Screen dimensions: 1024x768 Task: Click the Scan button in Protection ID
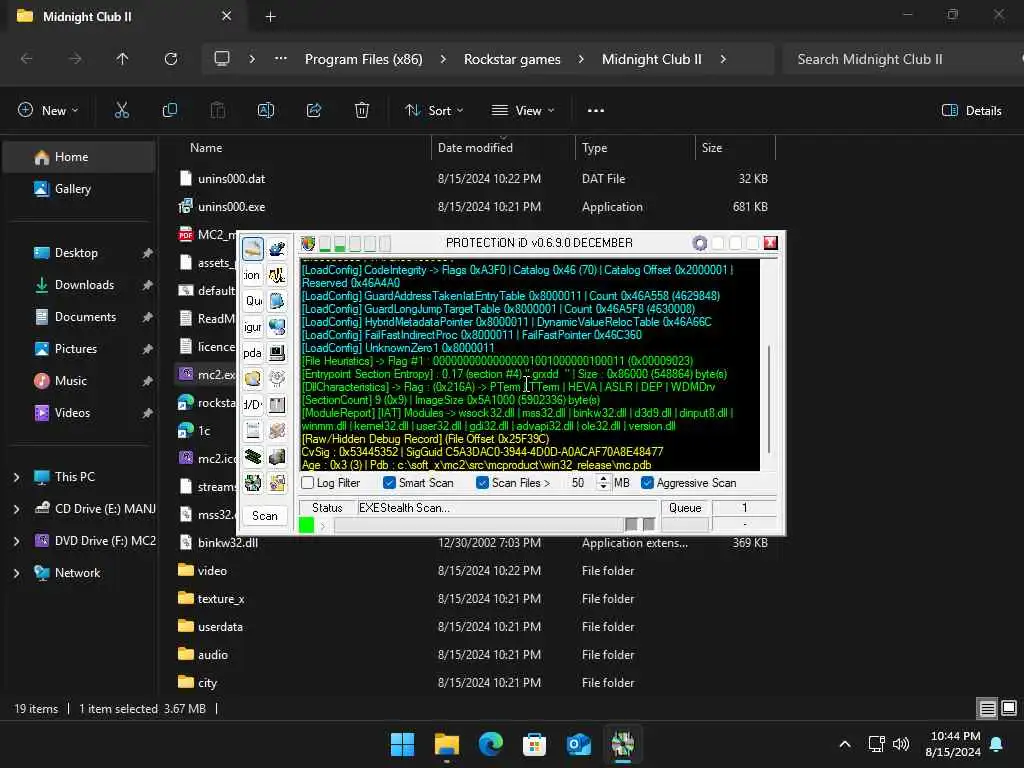264,516
